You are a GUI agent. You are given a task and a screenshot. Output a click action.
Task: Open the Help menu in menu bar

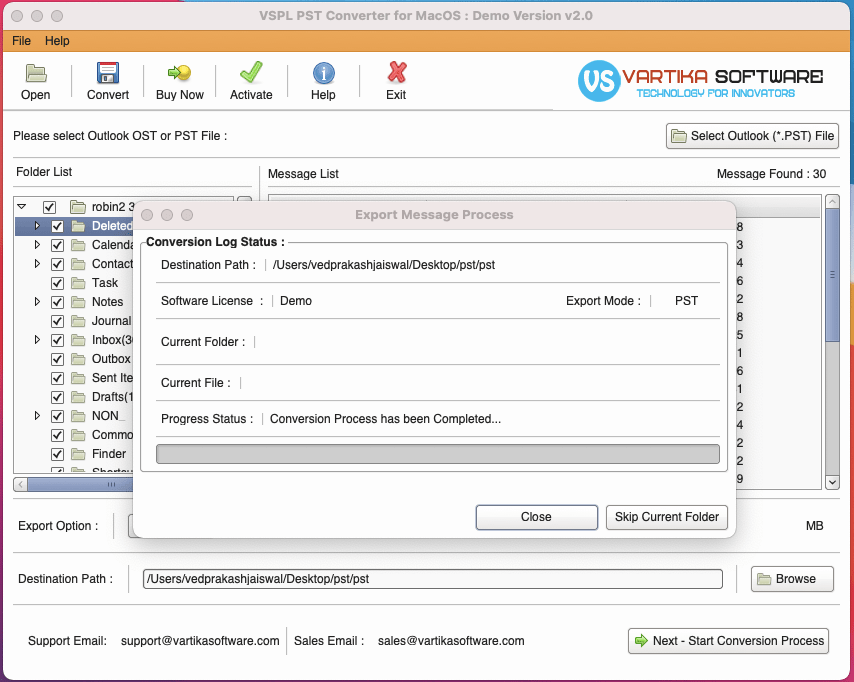point(57,41)
